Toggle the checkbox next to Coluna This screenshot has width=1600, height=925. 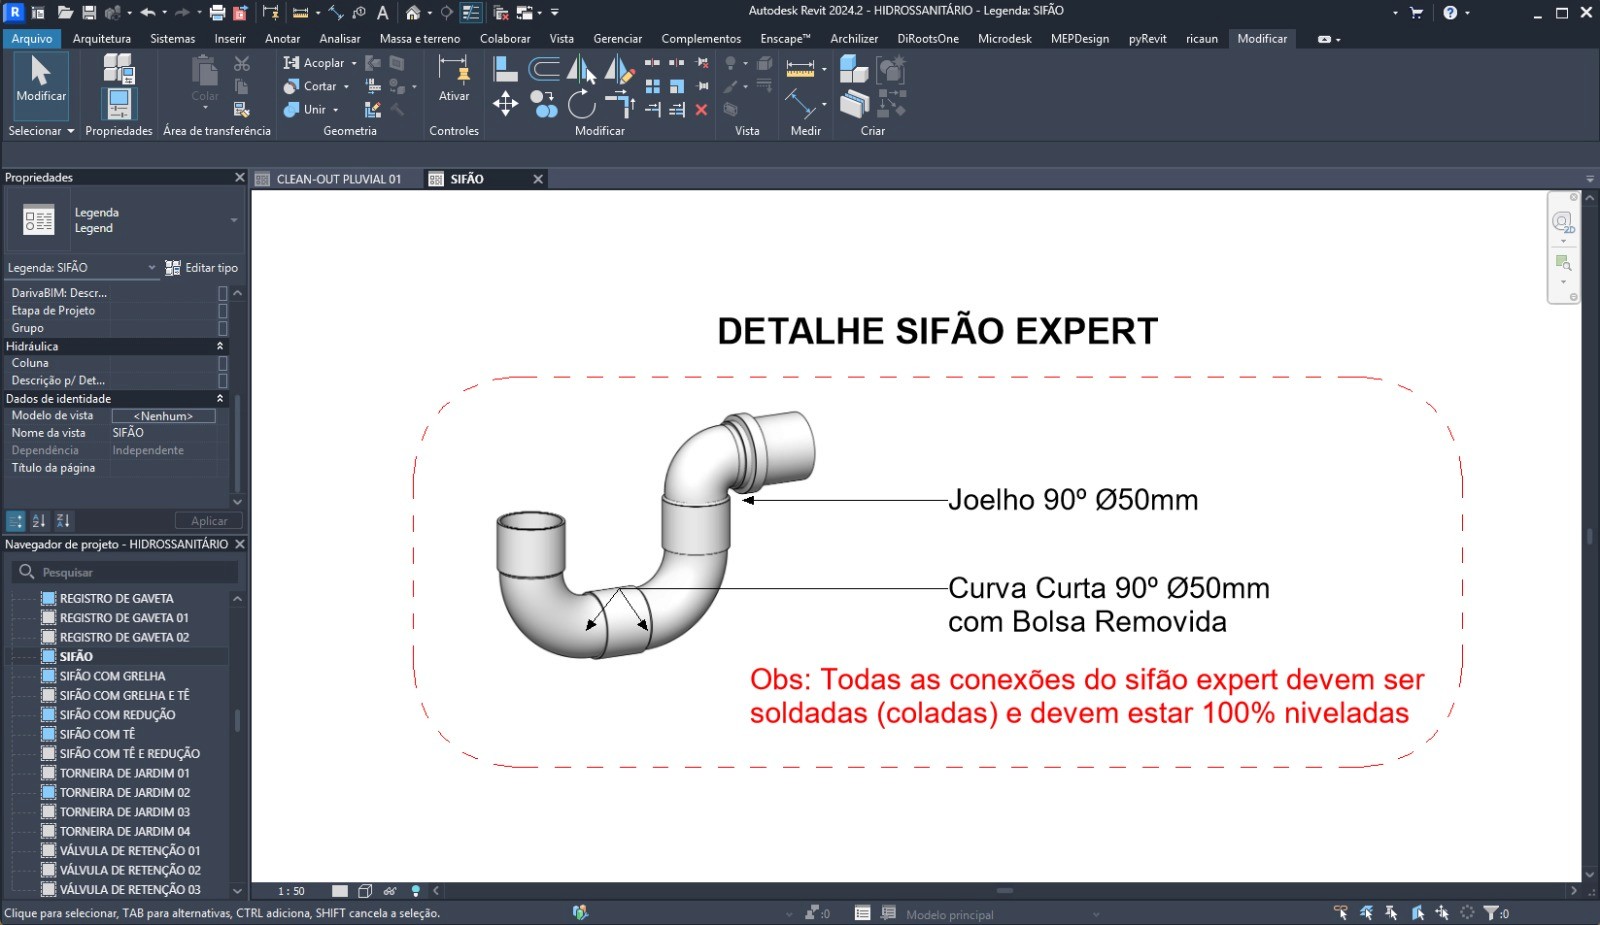tap(223, 364)
